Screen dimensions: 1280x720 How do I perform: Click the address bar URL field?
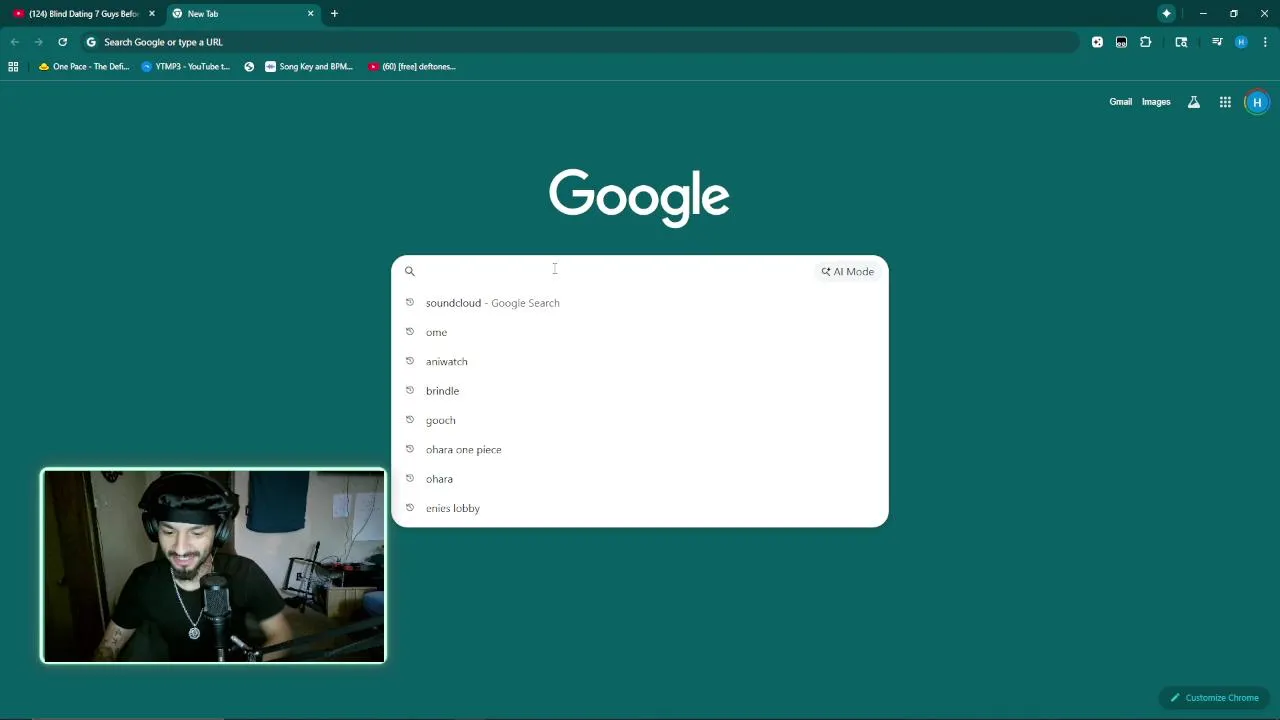[x=580, y=42]
